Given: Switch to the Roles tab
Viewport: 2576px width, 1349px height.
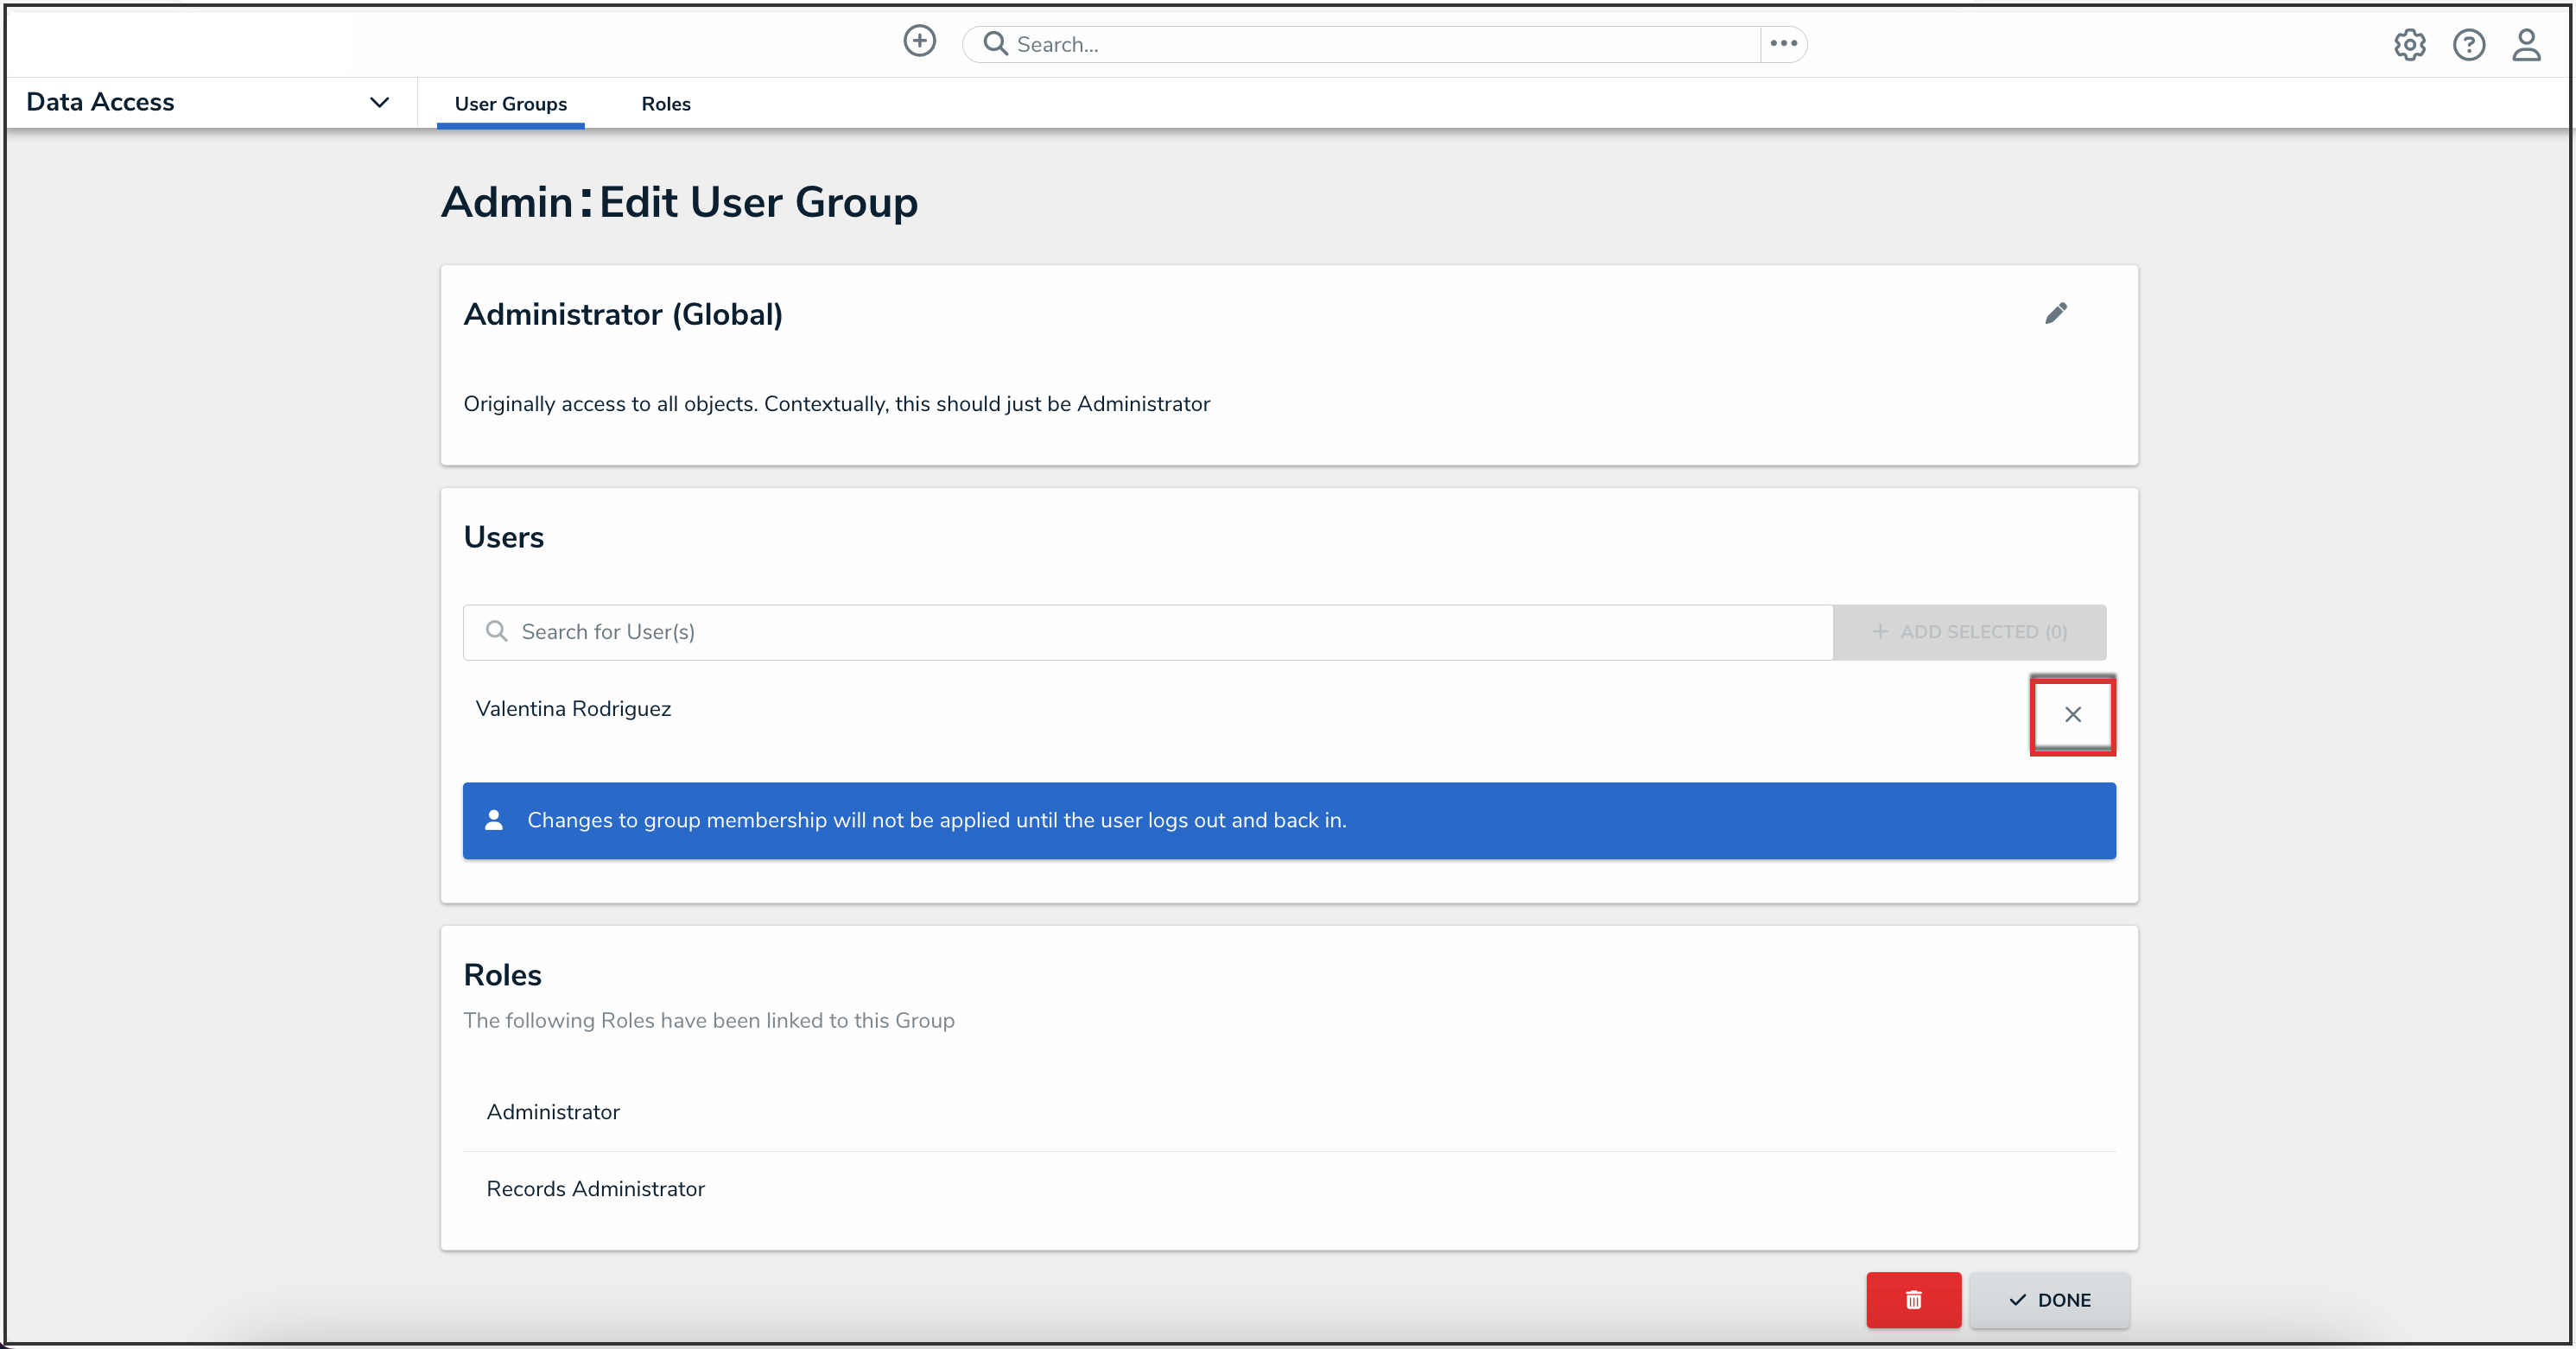Looking at the screenshot, I should tap(666, 104).
